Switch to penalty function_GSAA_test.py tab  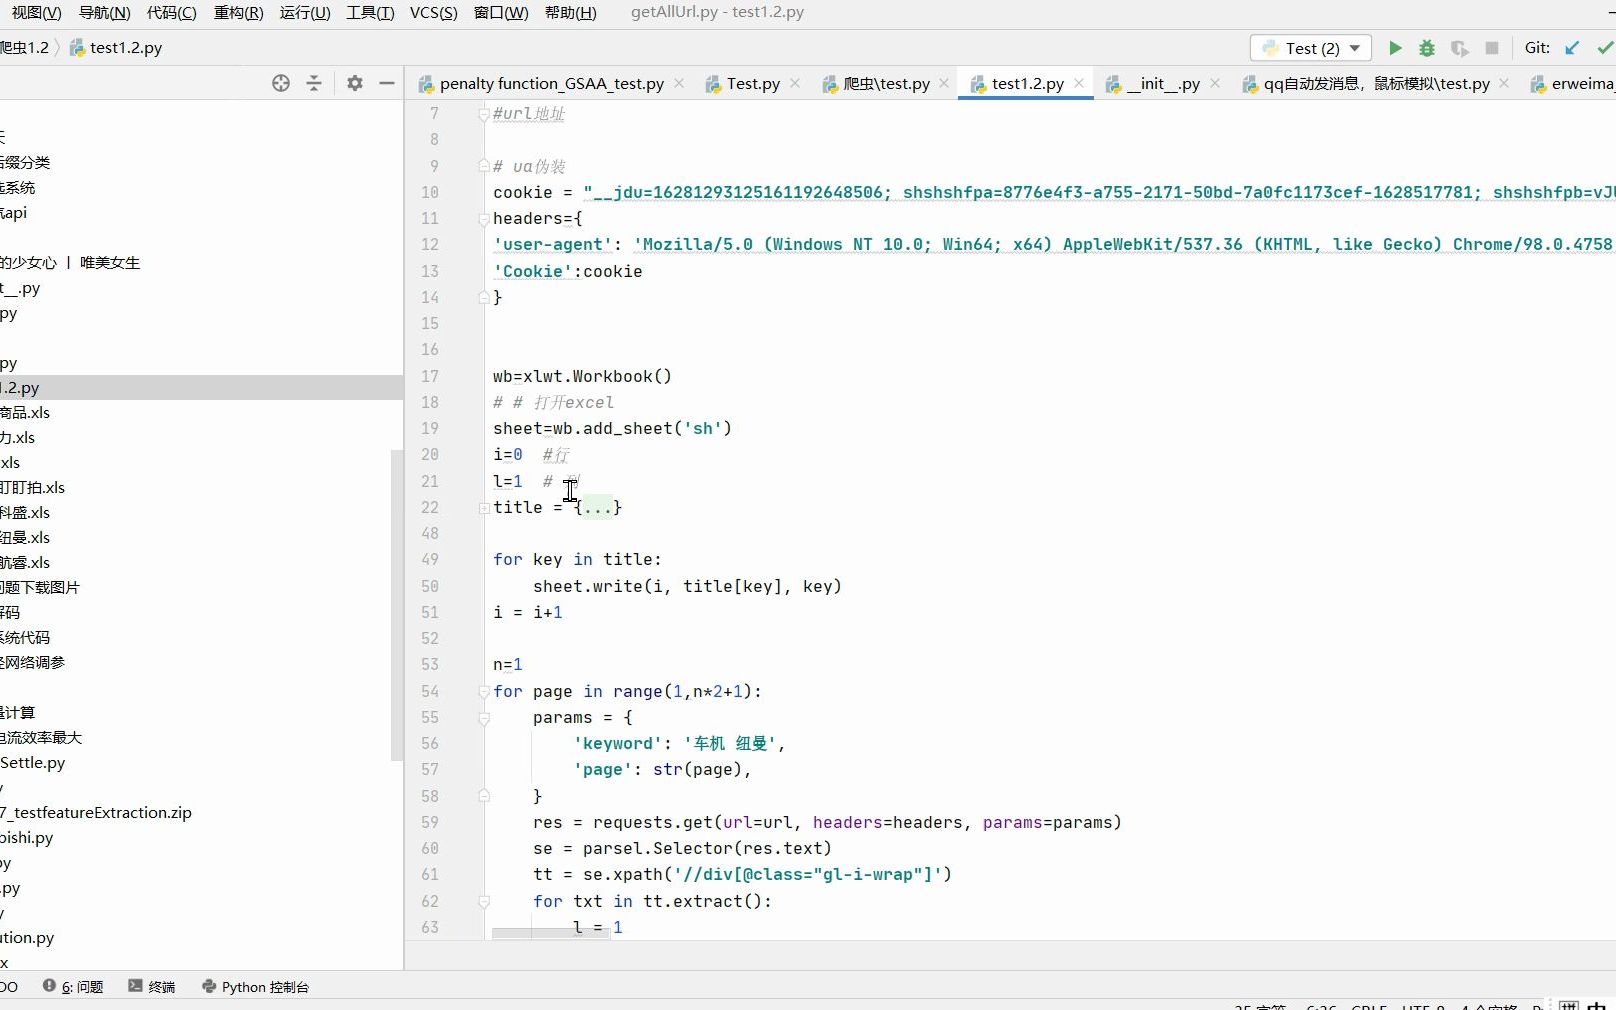552,84
